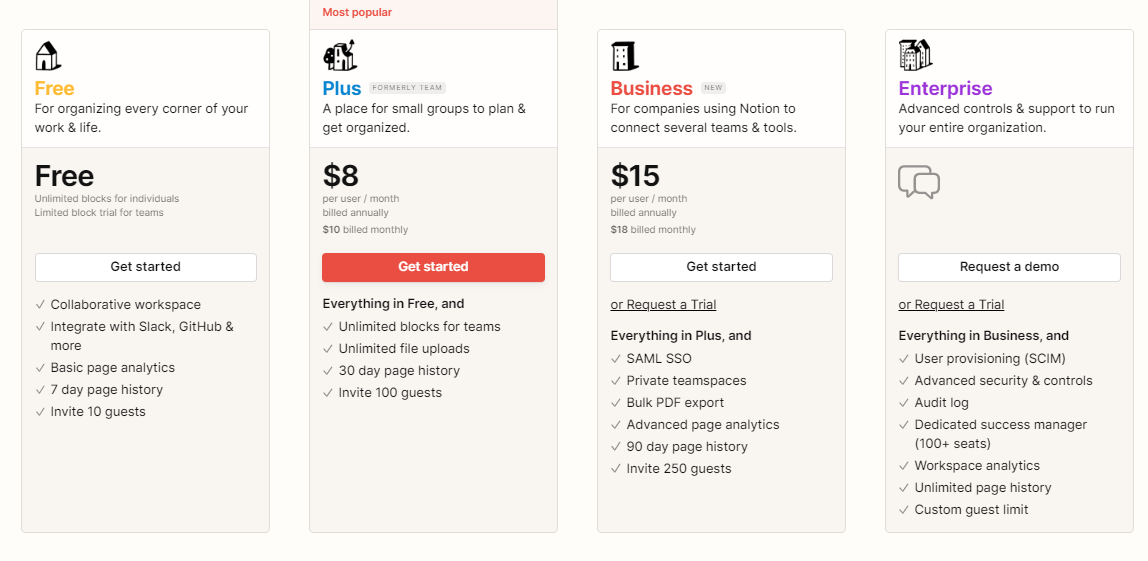Open Request a Trial link under Business

tap(663, 305)
